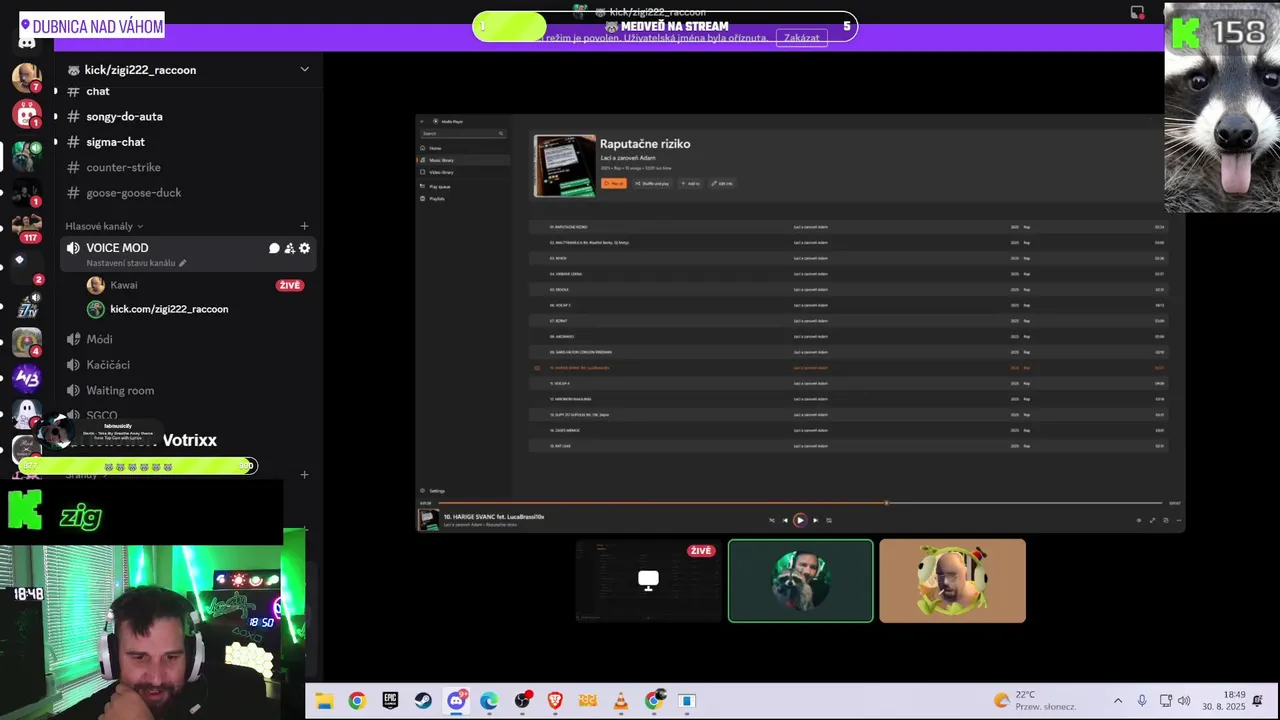Open Microsoft Edge from the taskbar
The height and width of the screenshot is (720, 1280).
pyautogui.click(x=489, y=701)
